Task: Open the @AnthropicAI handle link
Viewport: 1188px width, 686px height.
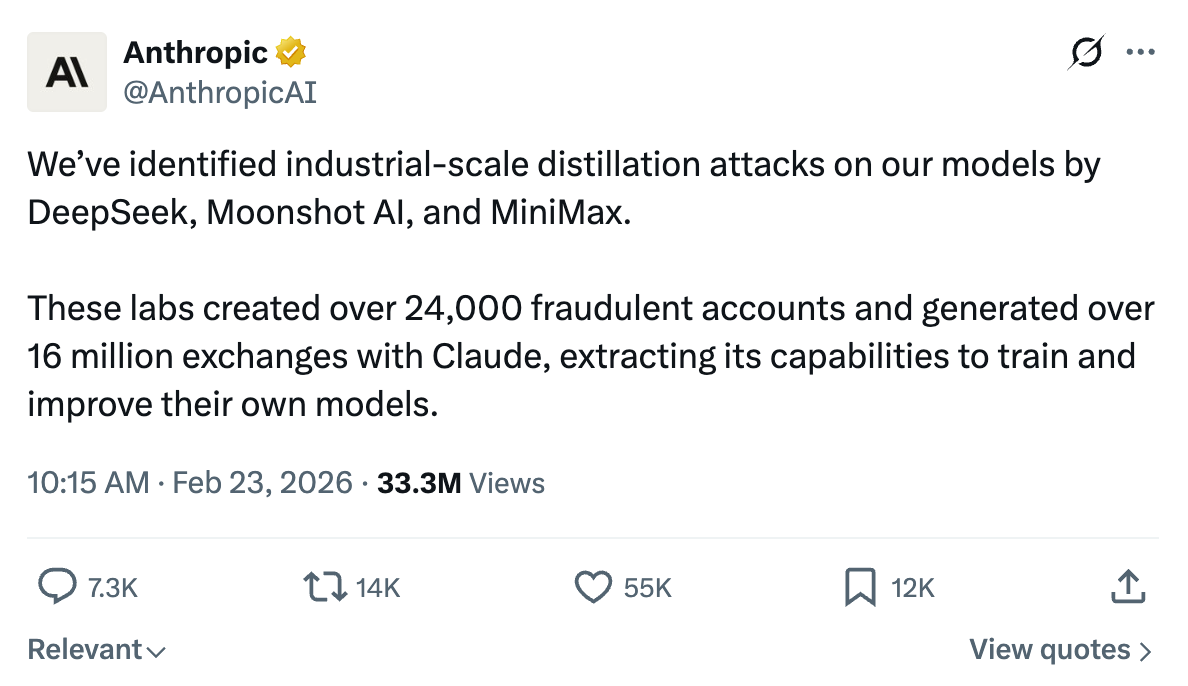Action: click(x=219, y=94)
